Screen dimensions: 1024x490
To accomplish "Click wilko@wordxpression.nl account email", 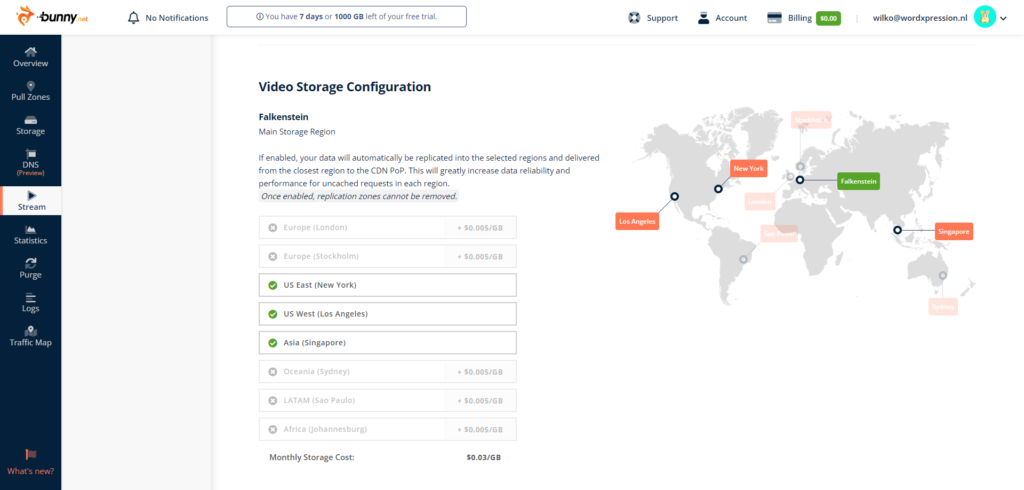I will [920, 18].
